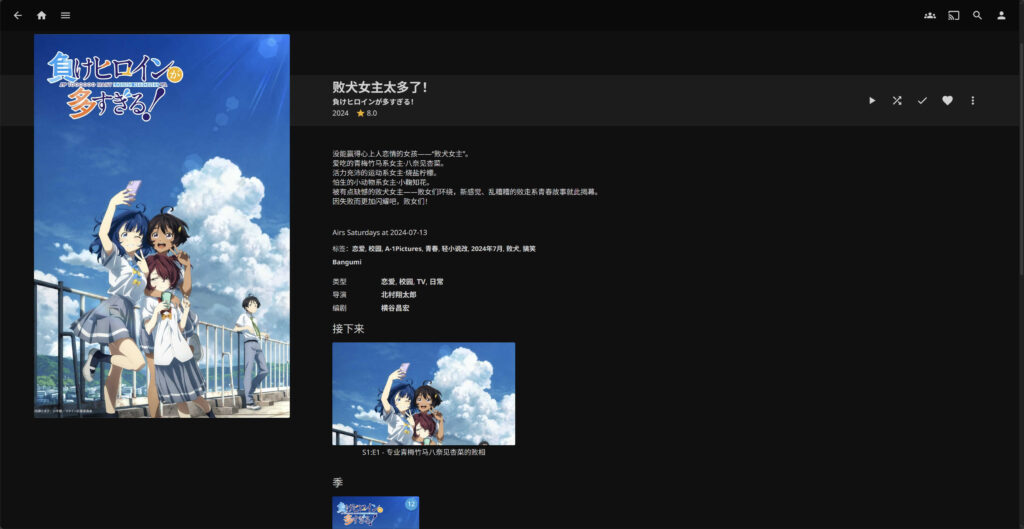Open the Home page icon
The width and height of the screenshot is (1024, 529).
pyautogui.click(x=41, y=15)
